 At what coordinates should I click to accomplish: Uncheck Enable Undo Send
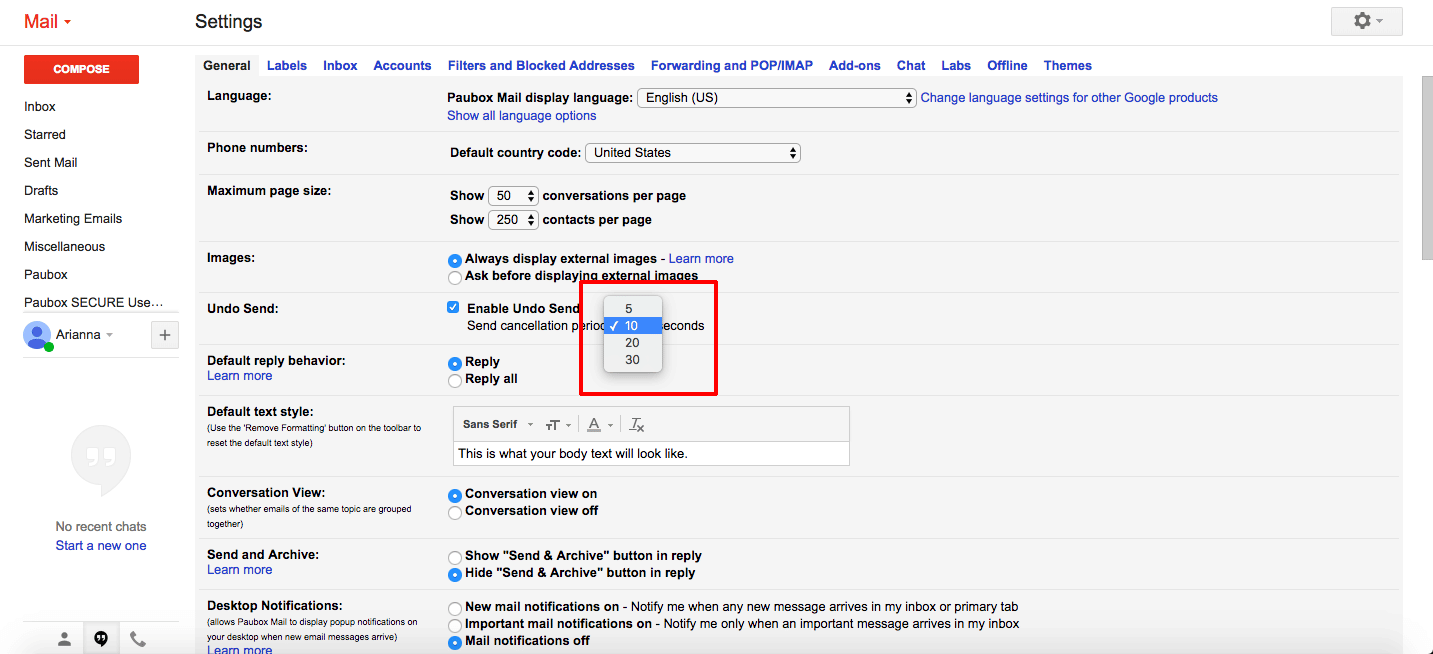453,307
